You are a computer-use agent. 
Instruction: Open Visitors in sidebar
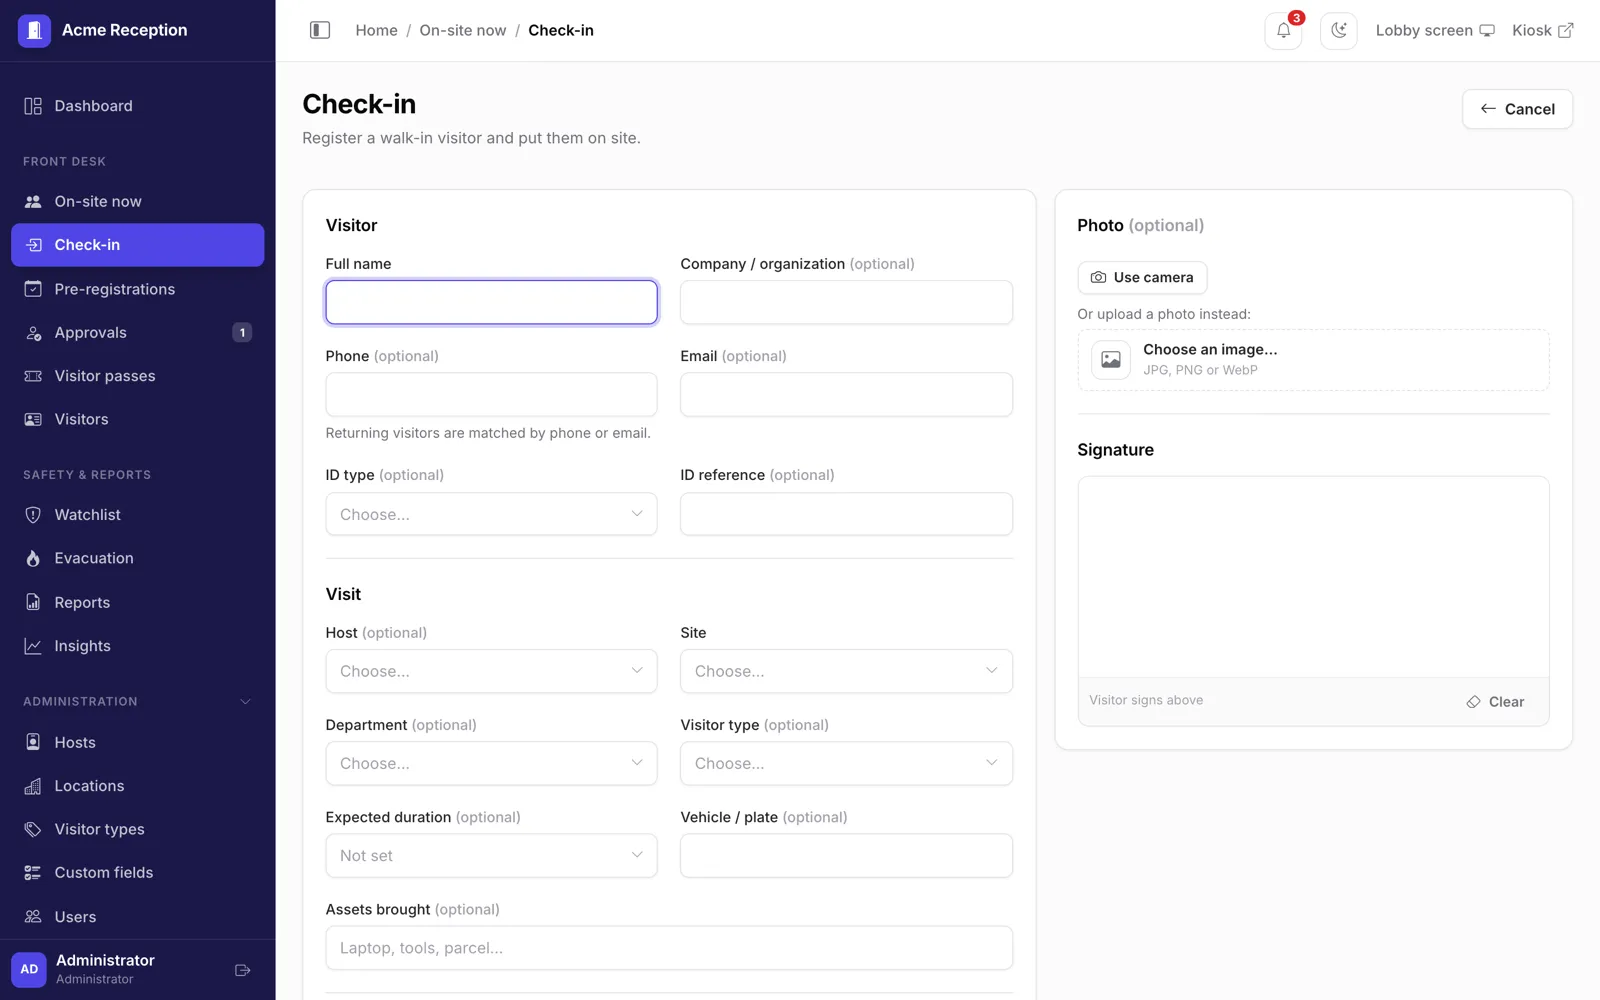tap(137, 419)
